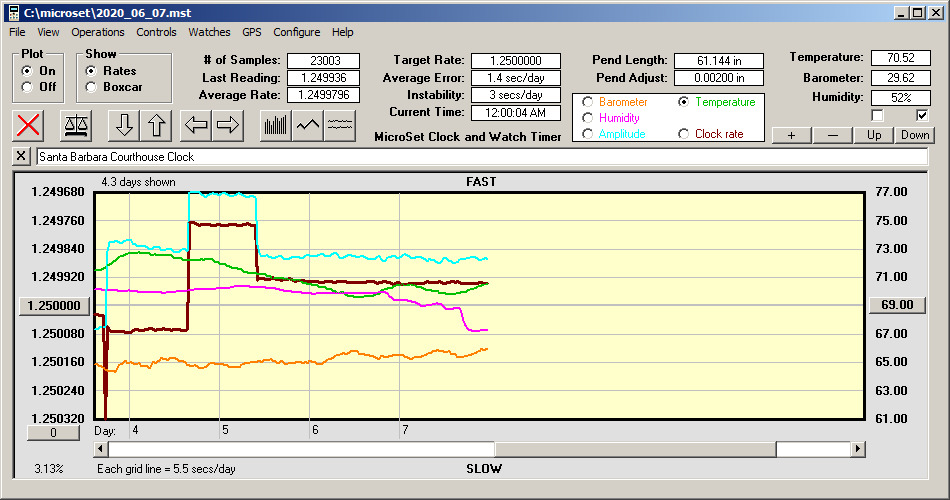
Task: Click the Down button
Action: [x=914, y=135]
